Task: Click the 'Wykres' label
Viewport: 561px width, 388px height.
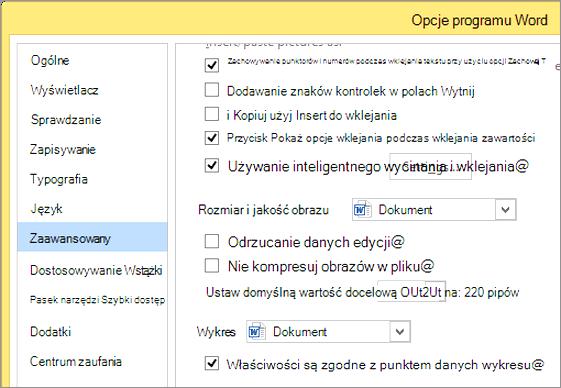Action: tap(216, 332)
